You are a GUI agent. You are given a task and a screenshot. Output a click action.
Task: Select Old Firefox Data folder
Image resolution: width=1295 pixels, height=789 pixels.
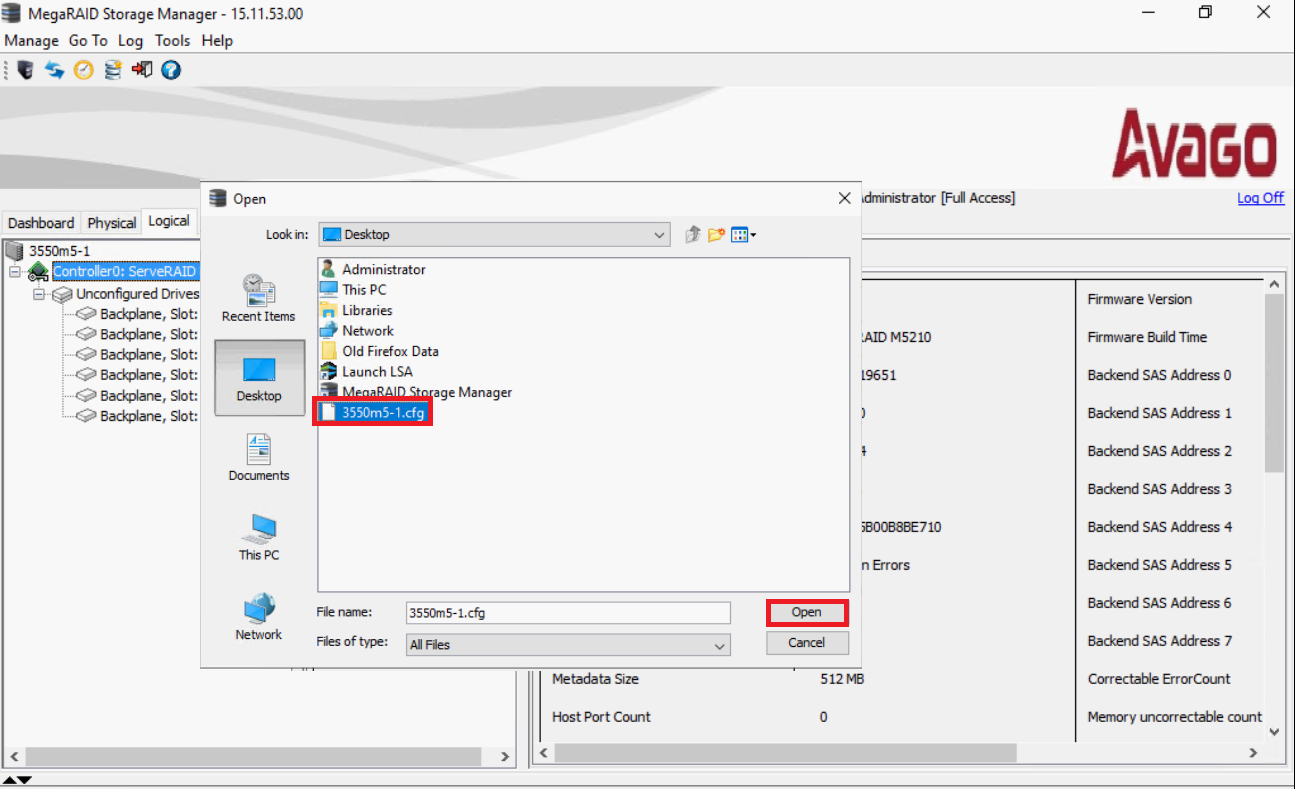pos(379,351)
